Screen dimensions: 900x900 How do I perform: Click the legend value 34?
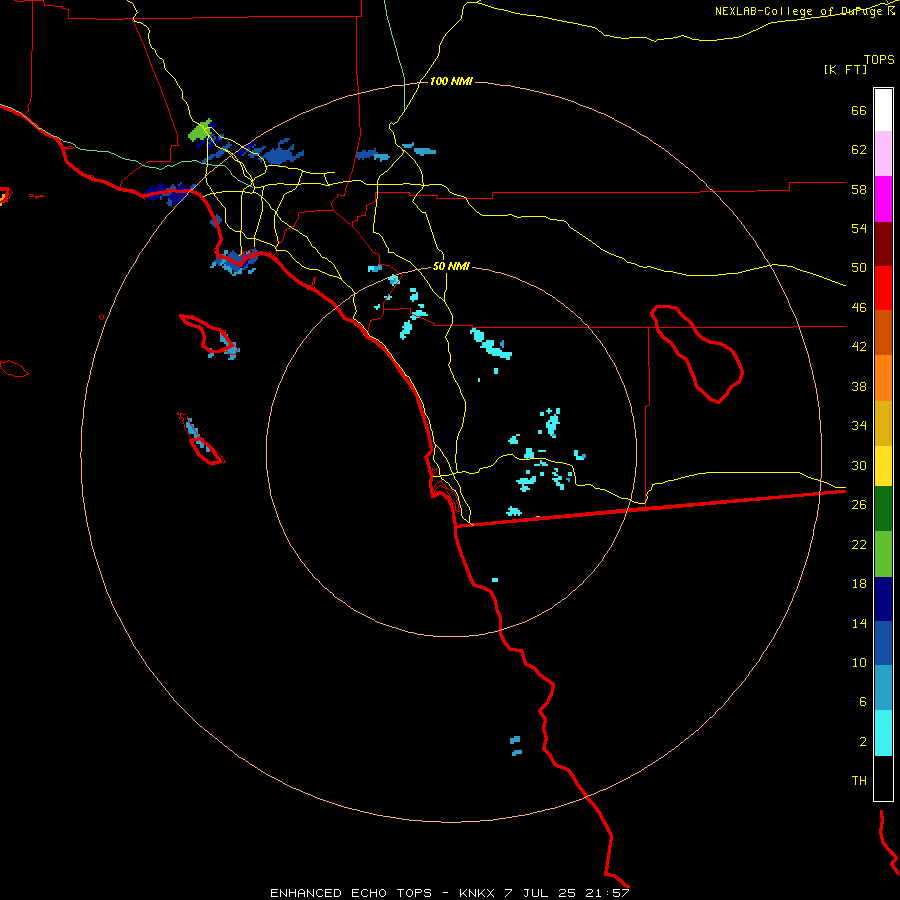click(859, 426)
